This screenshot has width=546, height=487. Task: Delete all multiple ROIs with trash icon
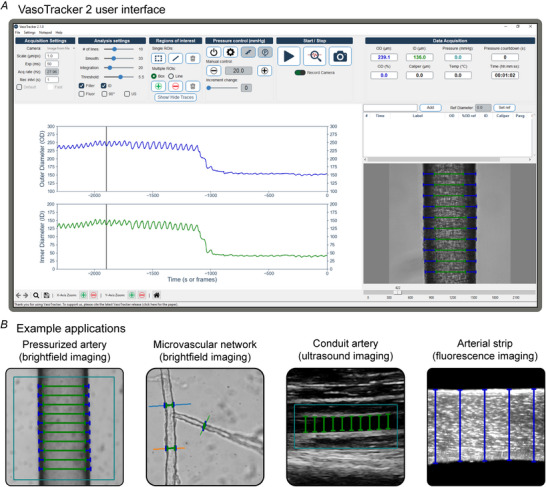tap(193, 86)
